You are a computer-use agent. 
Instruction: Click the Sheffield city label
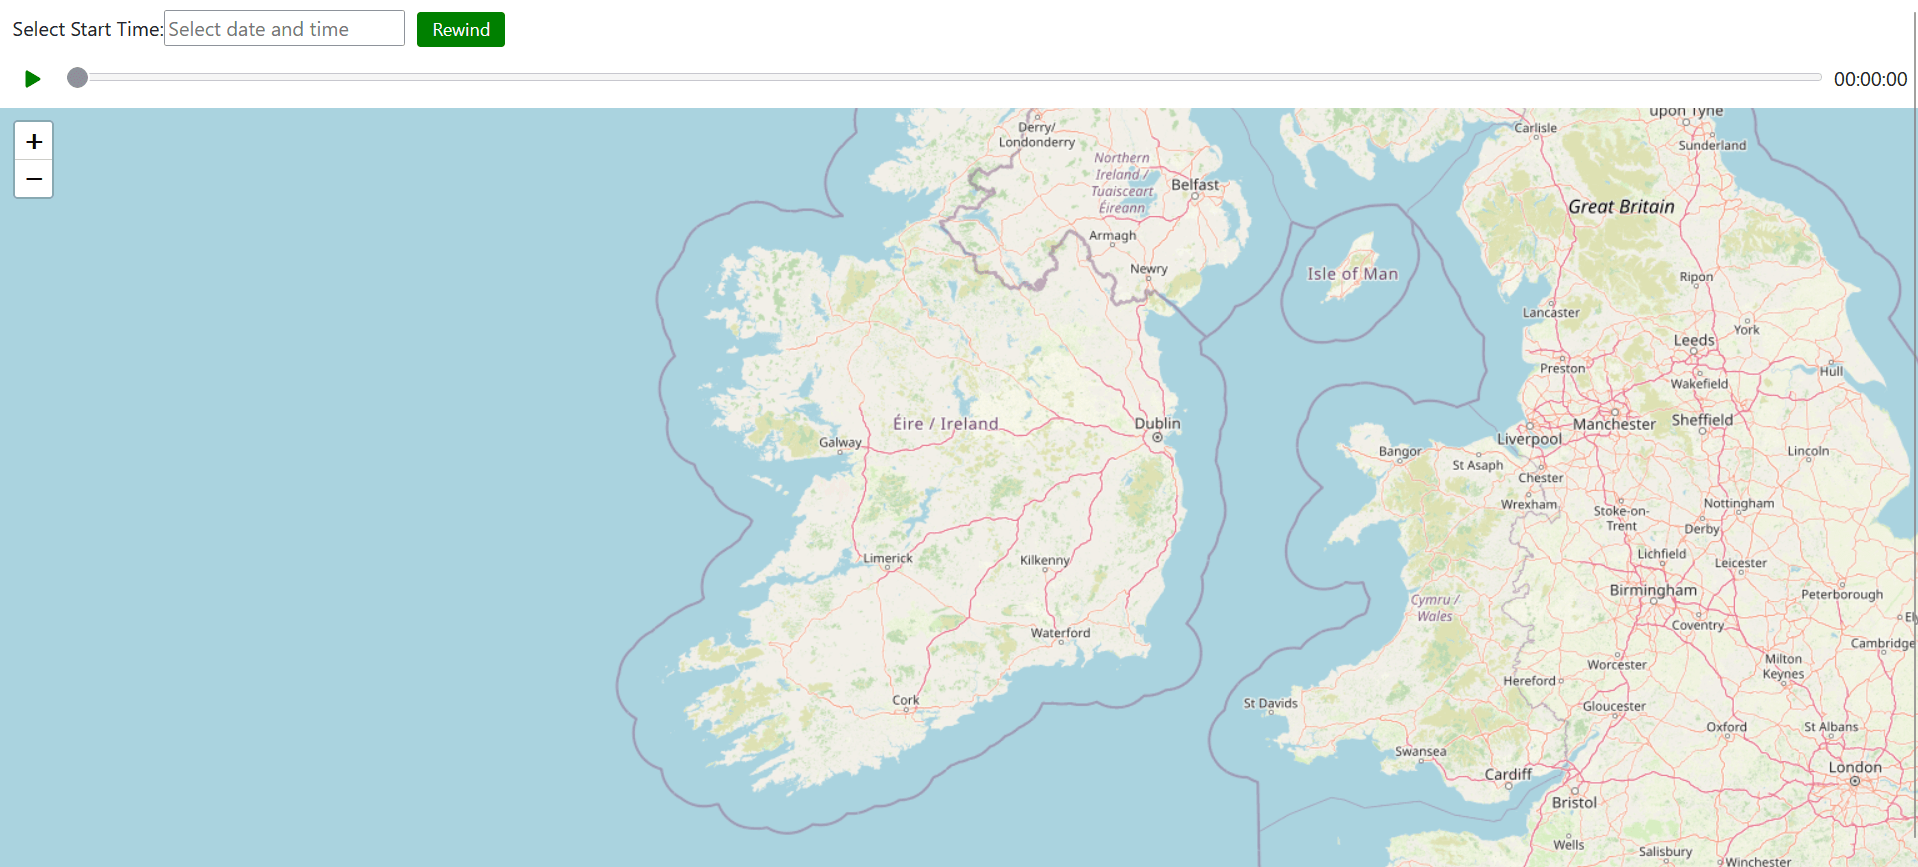[x=1702, y=420]
